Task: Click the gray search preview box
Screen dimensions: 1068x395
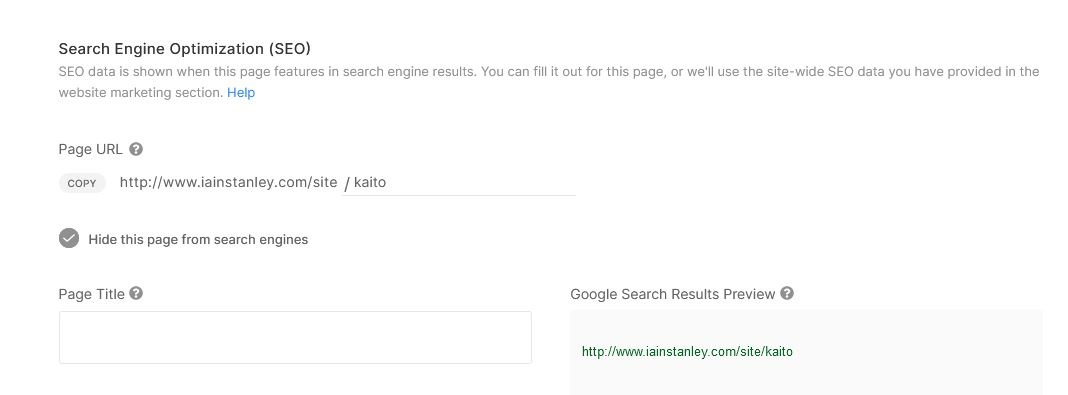Action: (806, 352)
